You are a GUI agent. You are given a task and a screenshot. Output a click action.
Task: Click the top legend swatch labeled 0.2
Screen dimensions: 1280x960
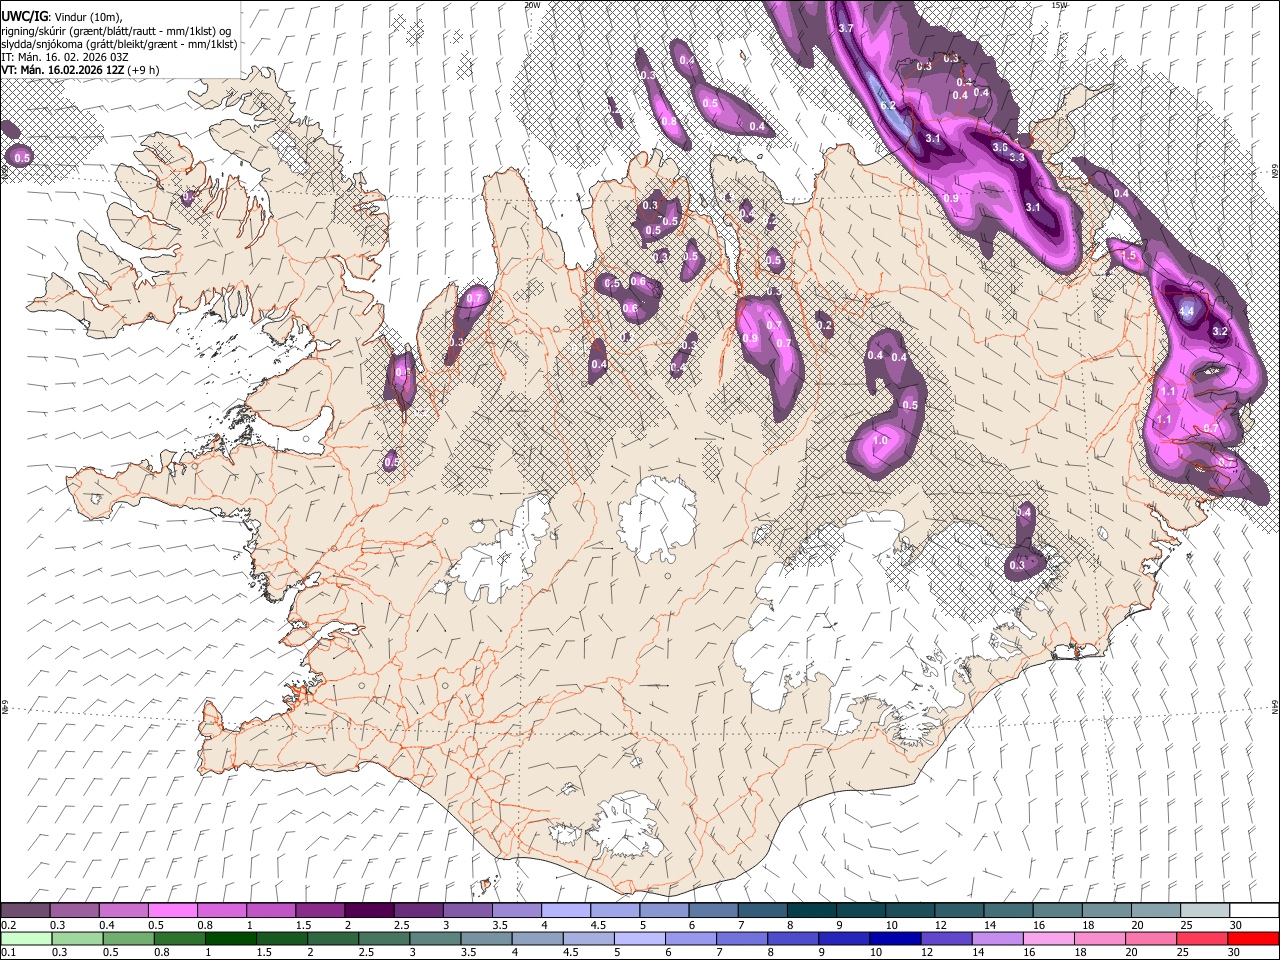[25, 910]
